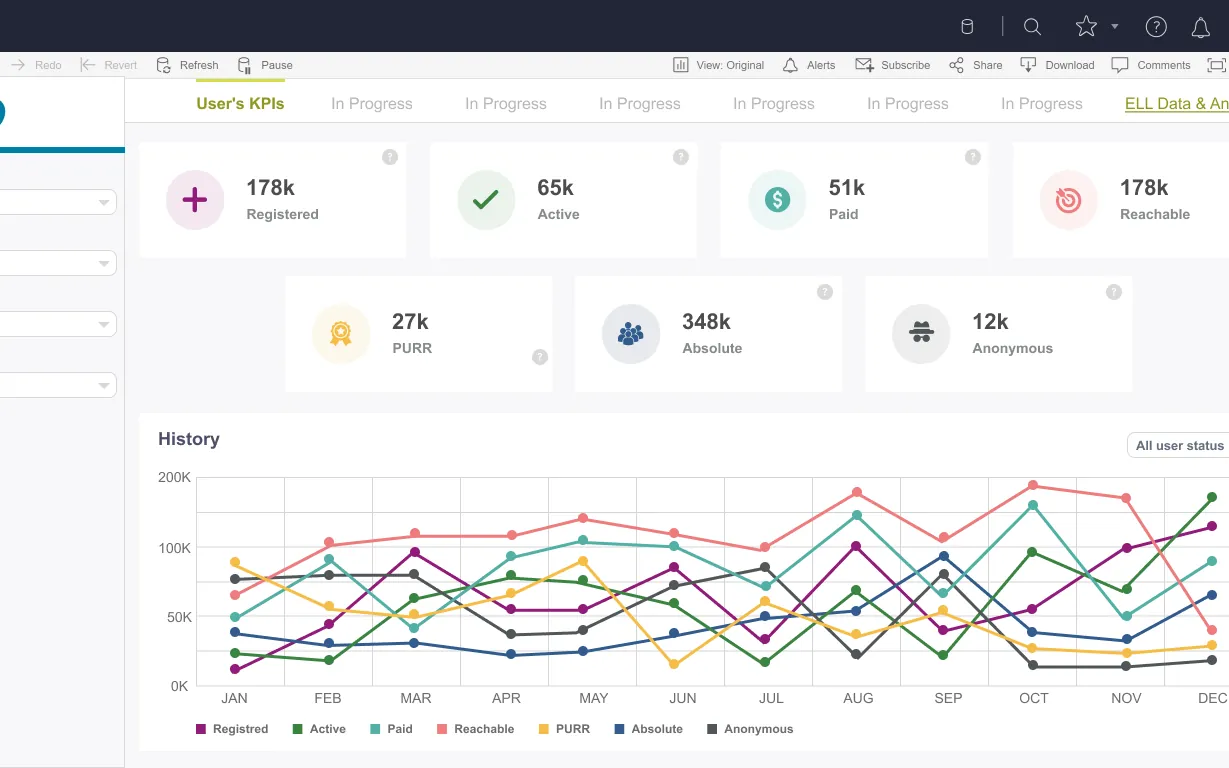Click the Active data point for DEC

point(1212,497)
